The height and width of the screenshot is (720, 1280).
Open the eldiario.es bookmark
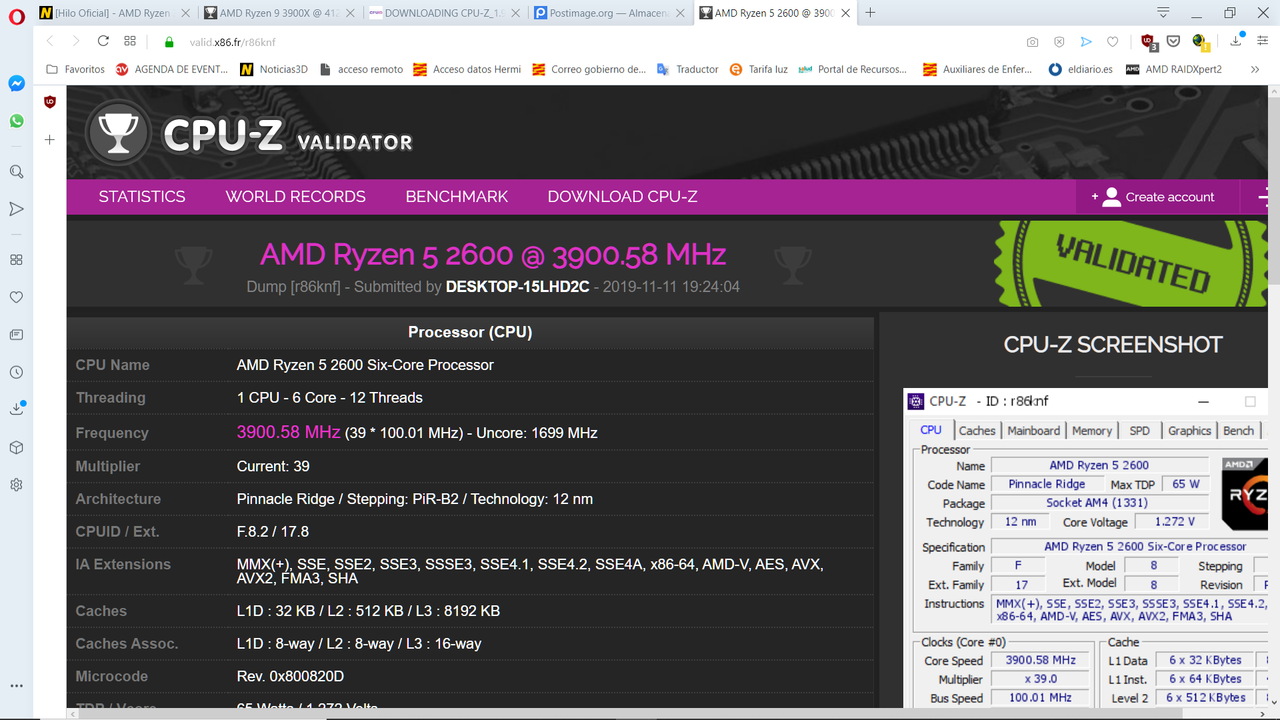coord(1082,69)
